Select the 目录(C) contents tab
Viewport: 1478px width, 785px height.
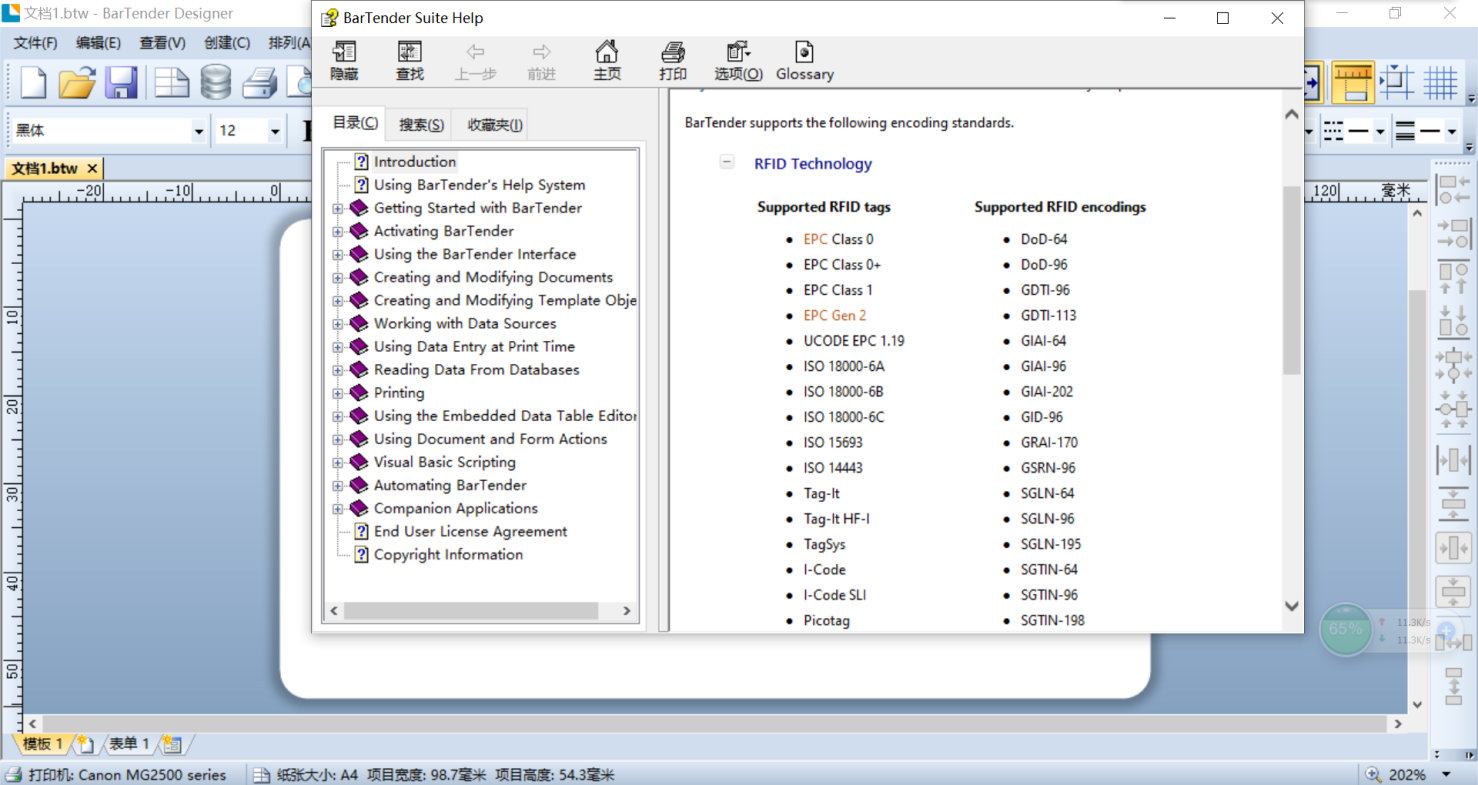pos(355,123)
